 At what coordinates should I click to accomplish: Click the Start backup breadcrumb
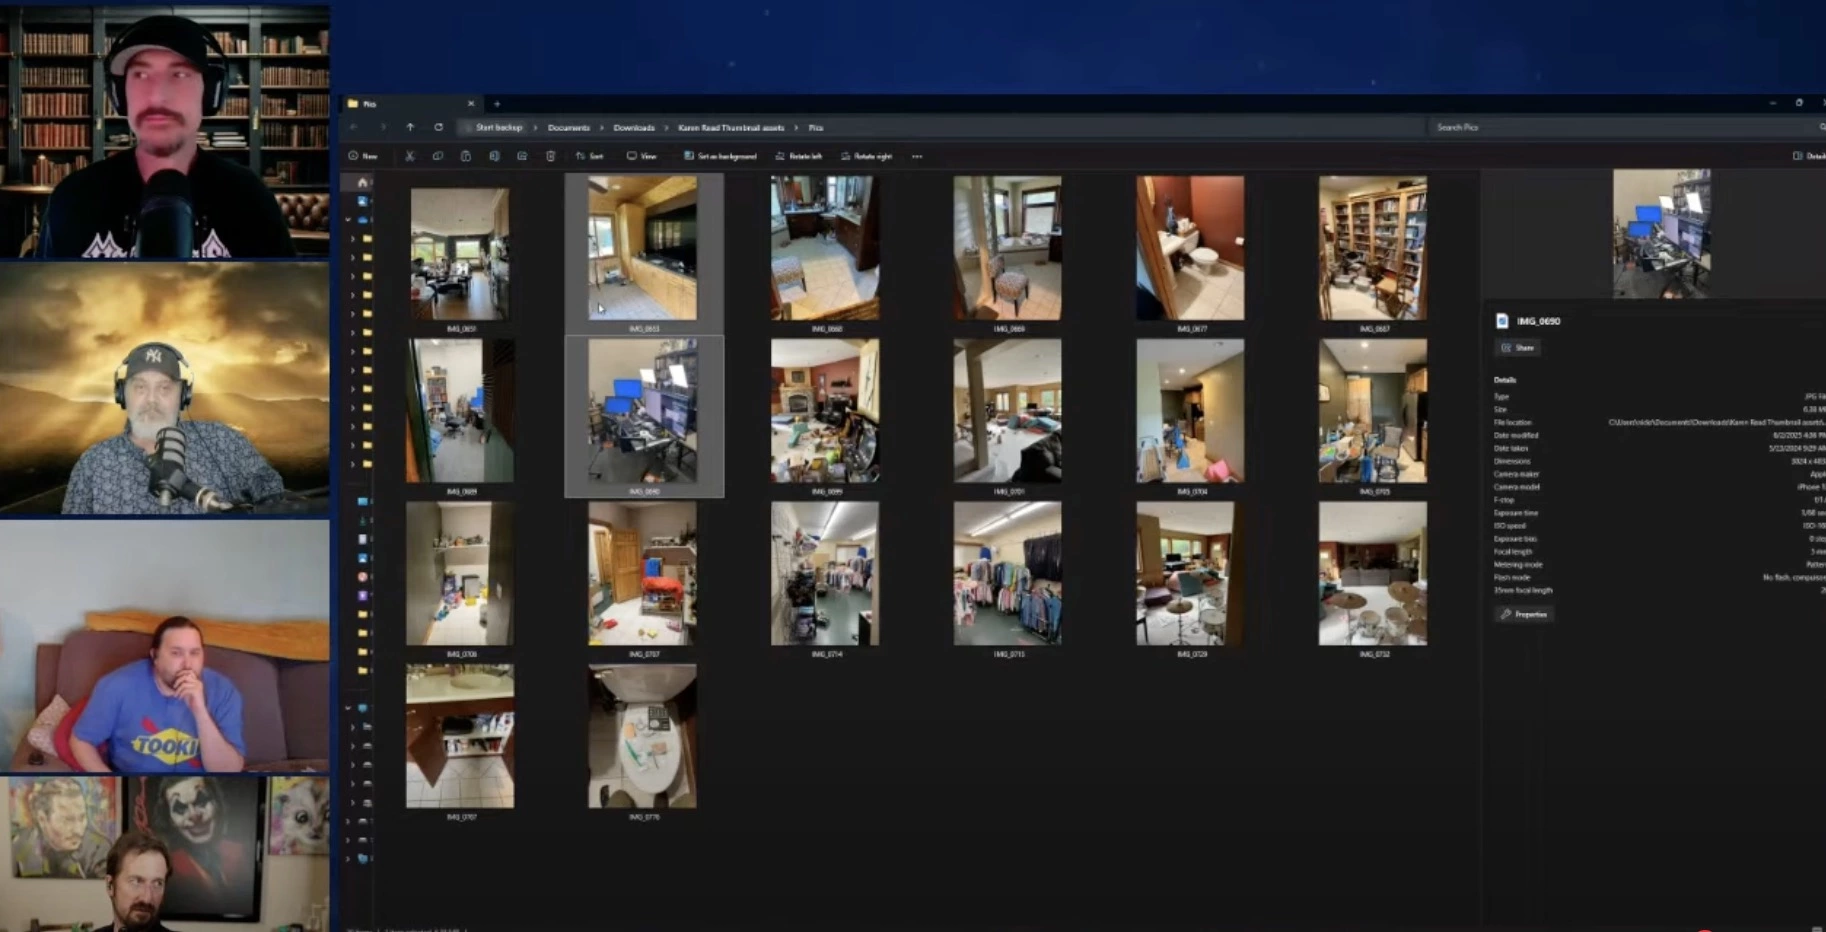(498, 127)
